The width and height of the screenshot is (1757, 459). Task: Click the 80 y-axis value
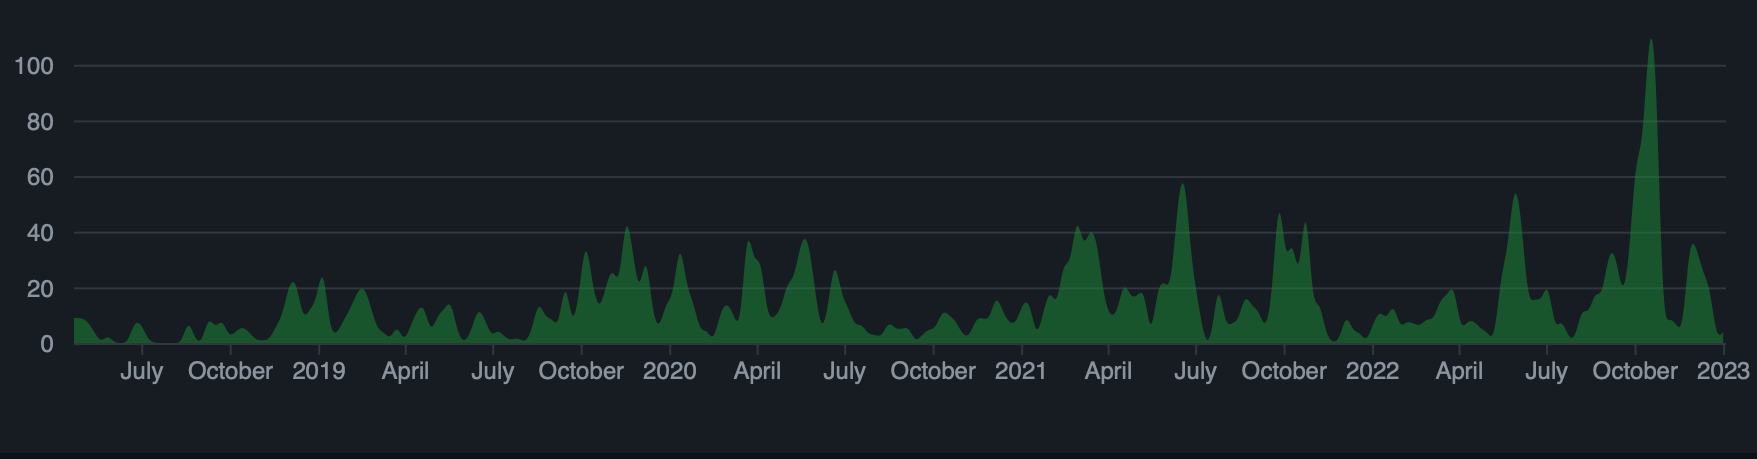[40, 122]
